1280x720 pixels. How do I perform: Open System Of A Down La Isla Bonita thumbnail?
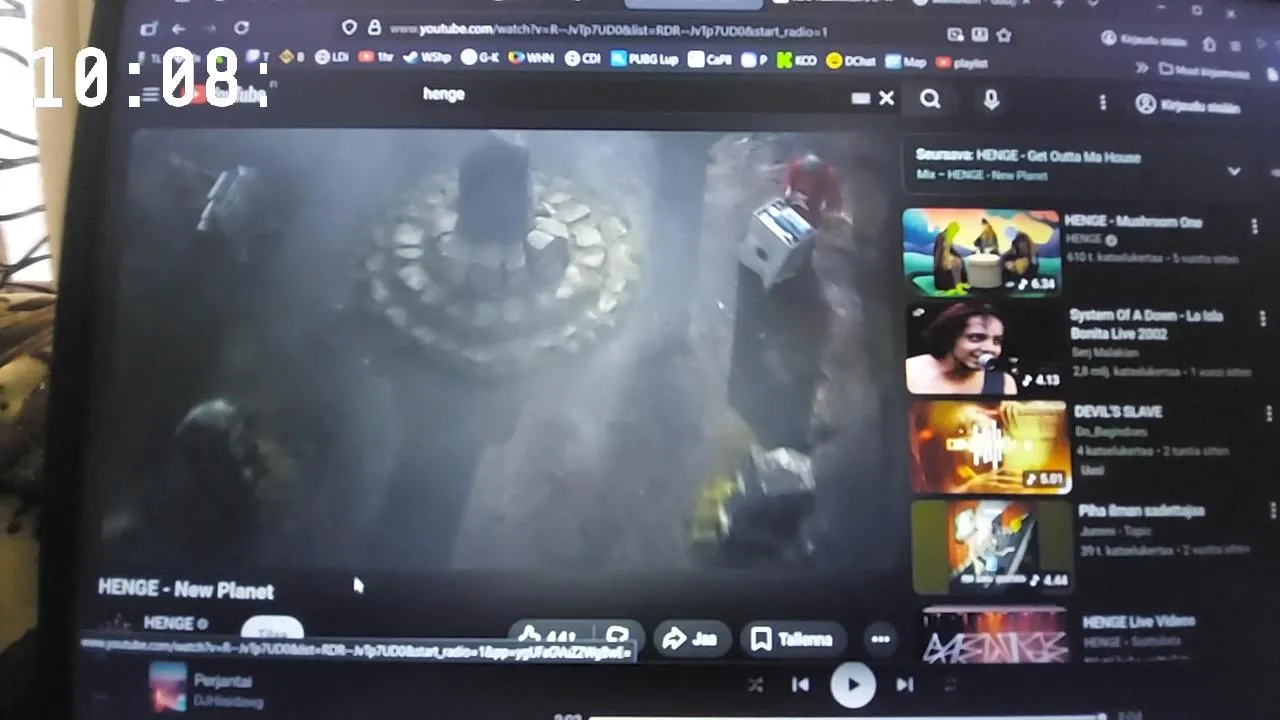click(985, 348)
